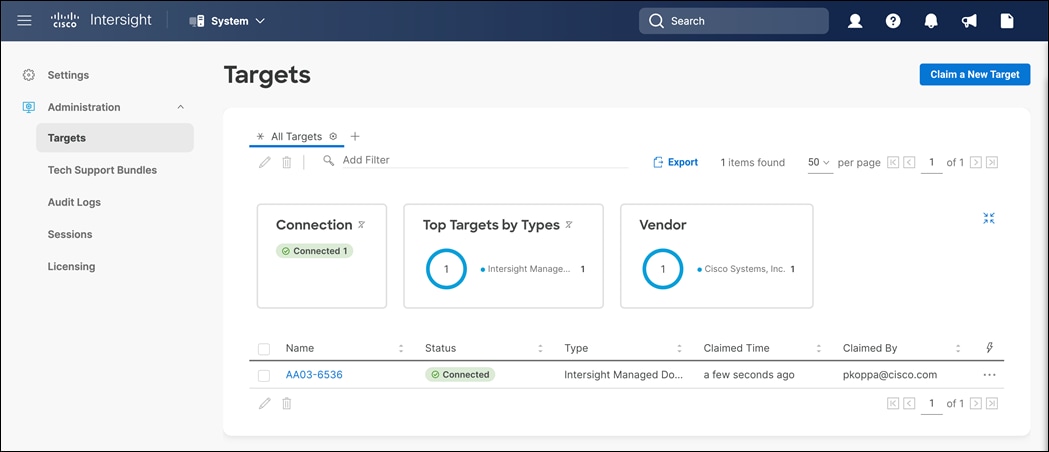Select Targets in the sidebar
The image size is (1049, 452).
[115, 138]
